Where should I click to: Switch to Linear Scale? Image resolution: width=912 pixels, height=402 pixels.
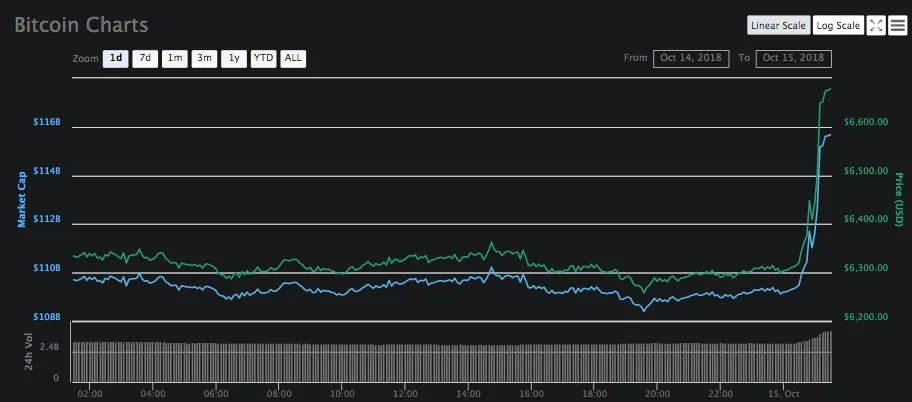778,25
